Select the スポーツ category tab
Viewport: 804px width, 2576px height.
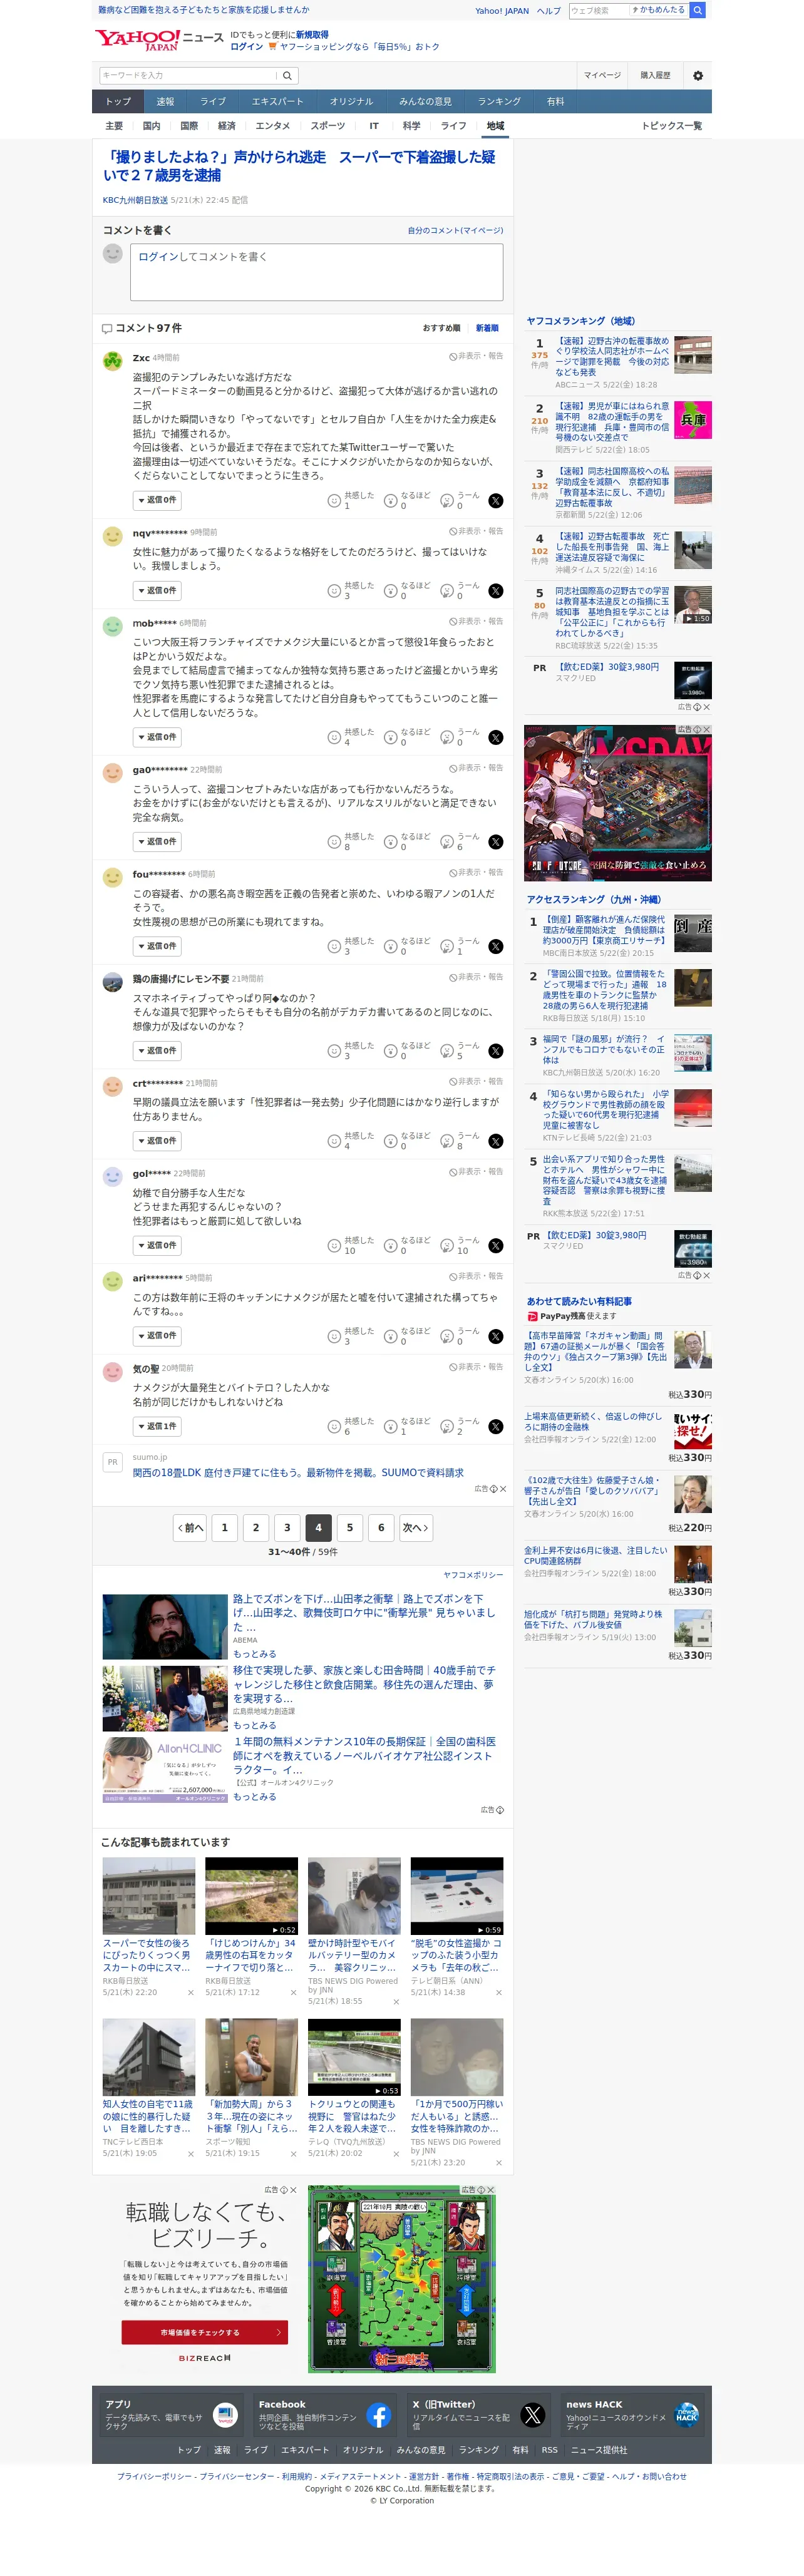click(327, 126)
